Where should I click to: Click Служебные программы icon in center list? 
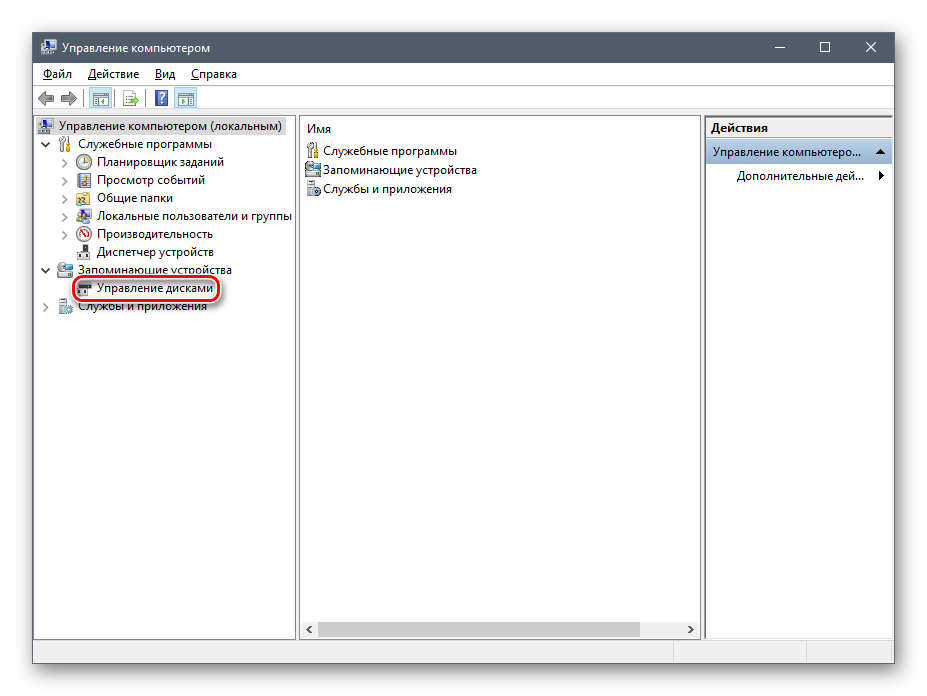click(x=312, y=151)
